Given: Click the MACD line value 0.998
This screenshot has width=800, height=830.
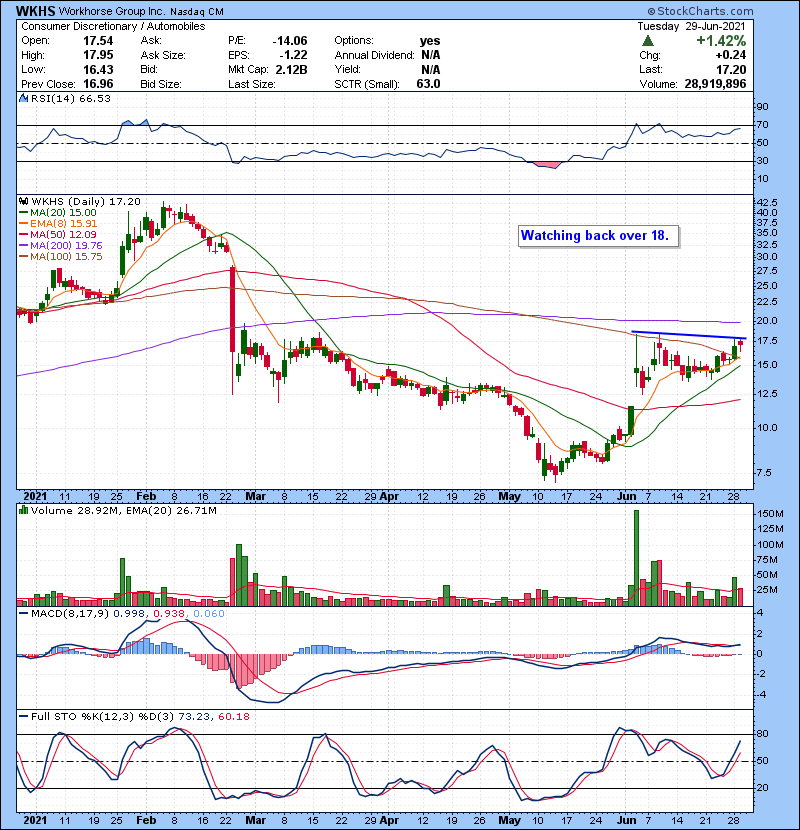Looking at the screenshot, I should [x=129, y=614].
